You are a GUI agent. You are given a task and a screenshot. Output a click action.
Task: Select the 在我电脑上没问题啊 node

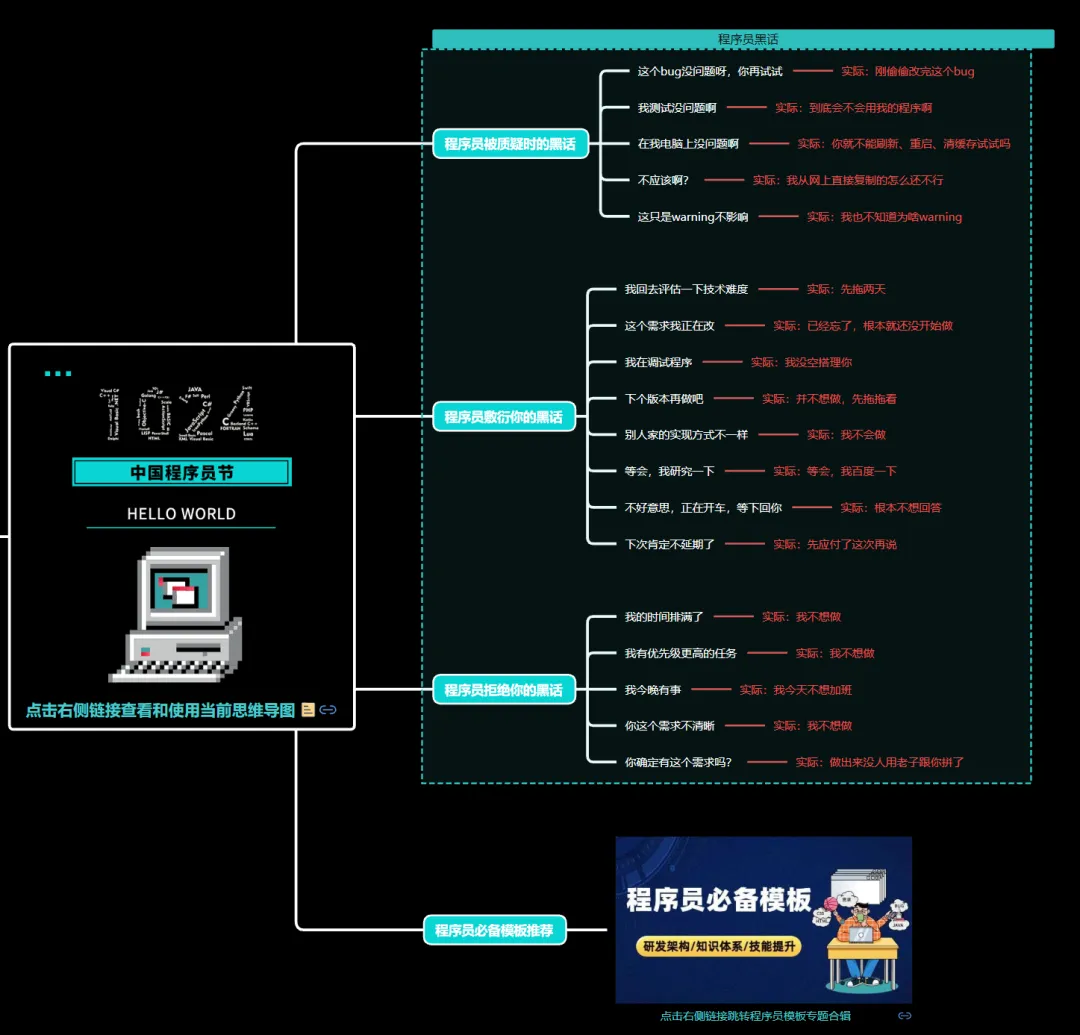click(687, 143)
